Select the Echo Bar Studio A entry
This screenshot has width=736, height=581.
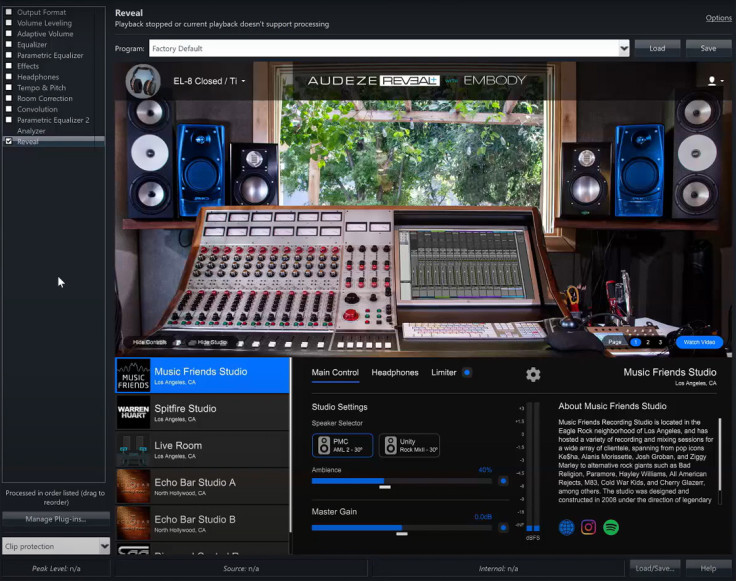tap(203, 486)
